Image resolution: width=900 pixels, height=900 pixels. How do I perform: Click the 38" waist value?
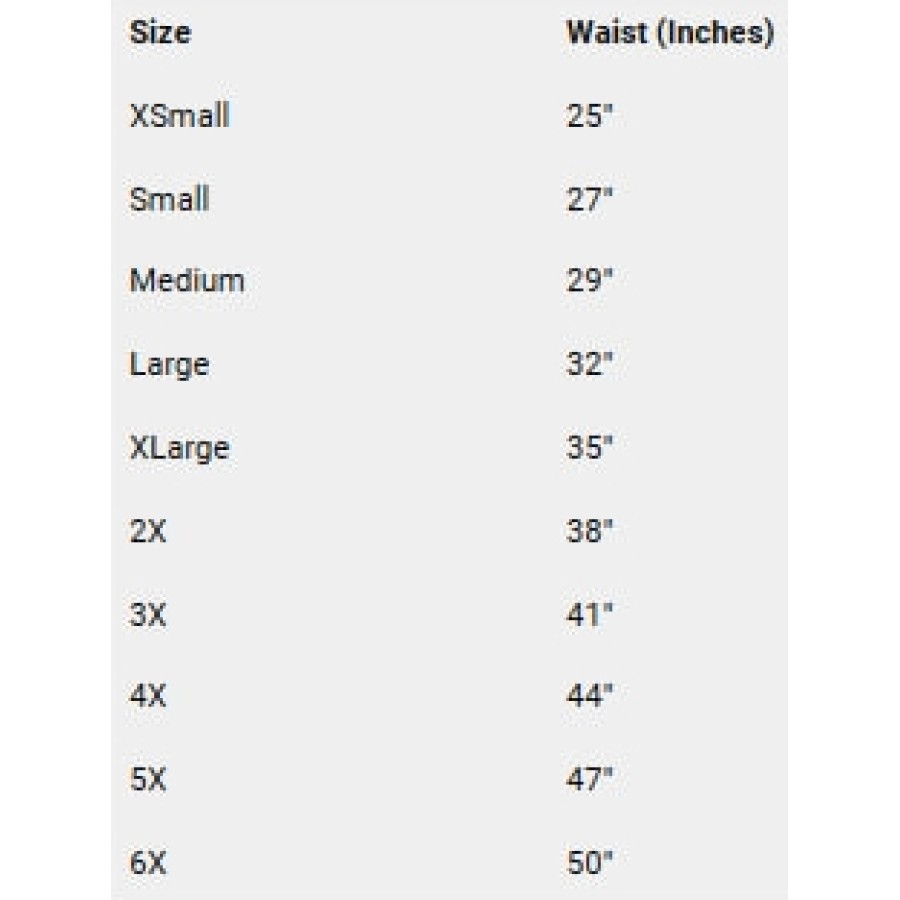tap(589, 531)
